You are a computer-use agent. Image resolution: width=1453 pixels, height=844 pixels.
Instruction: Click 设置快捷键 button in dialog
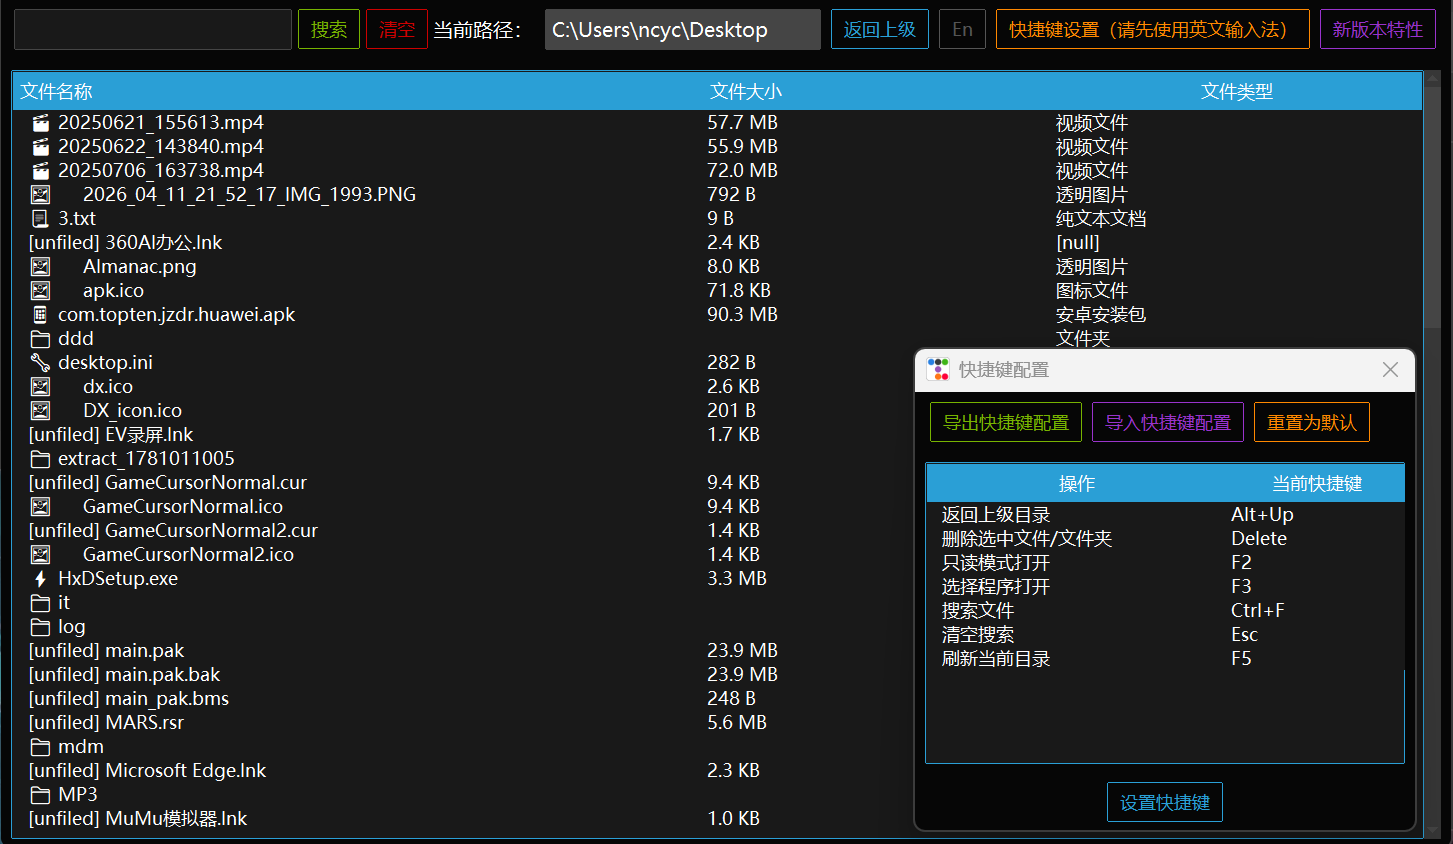click(x=1165, y=802)
